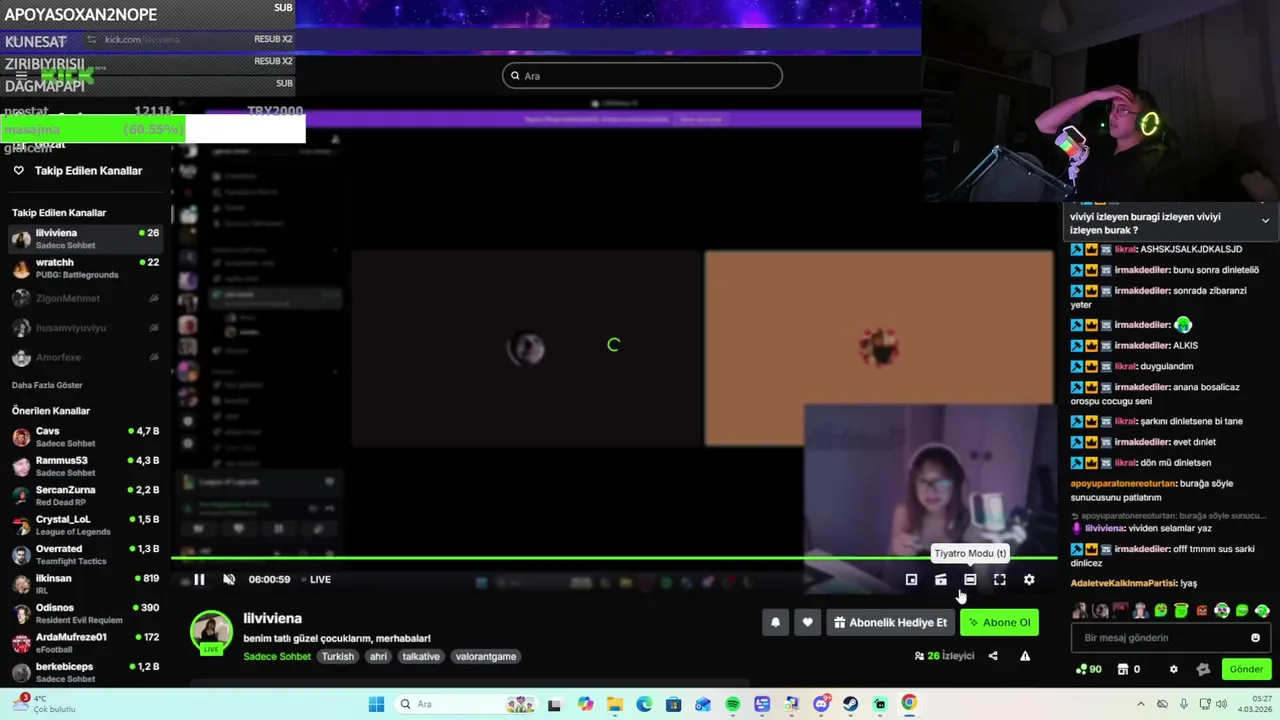Select the valorantgame tag

pyautogui.click(x=486, y=656)
